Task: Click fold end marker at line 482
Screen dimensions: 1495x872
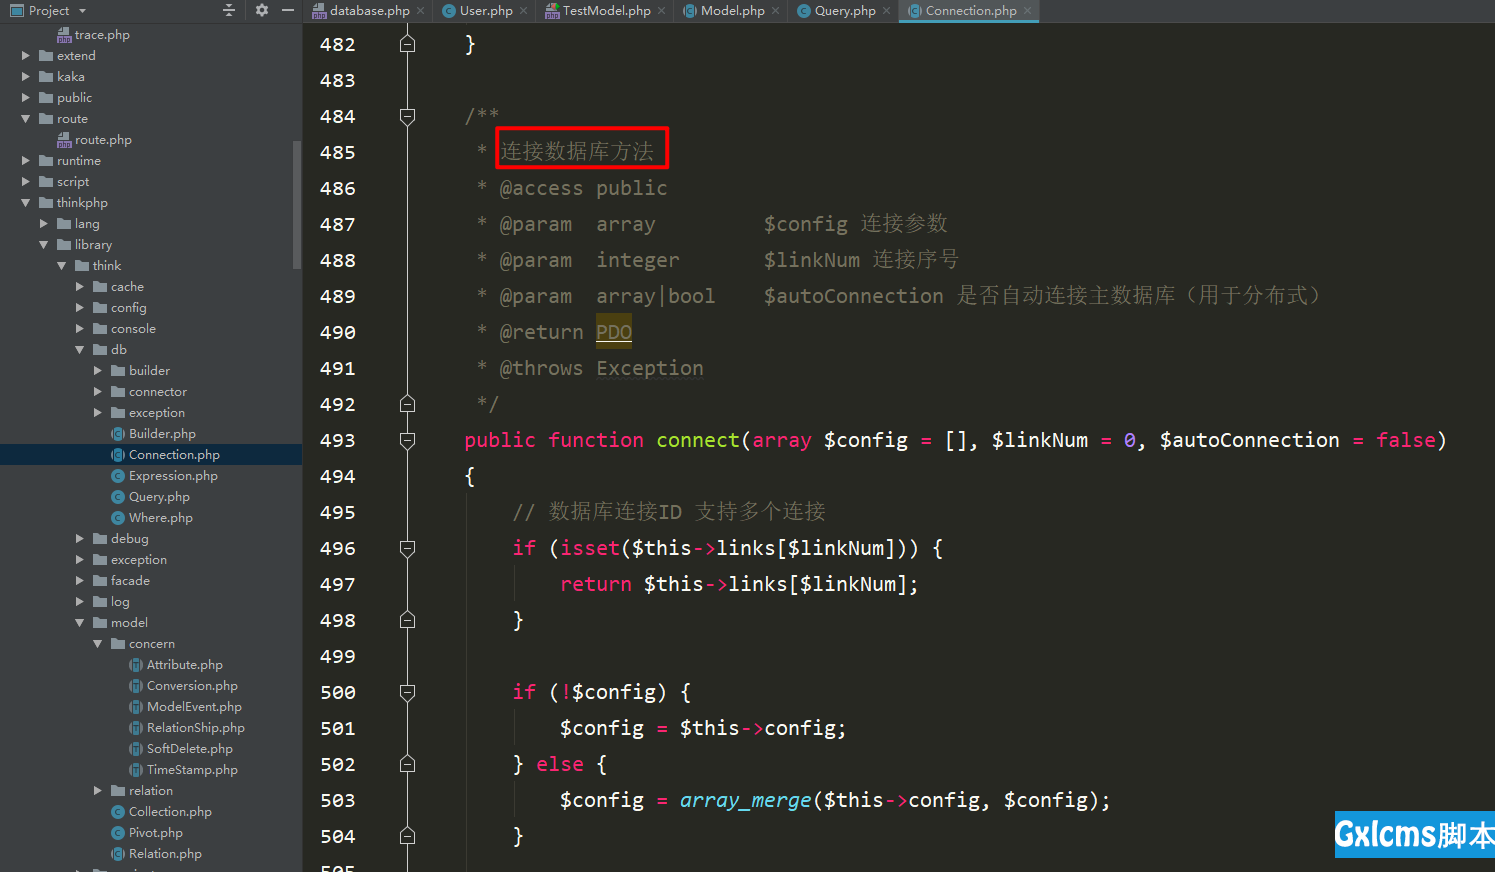Action: [407, 44]
